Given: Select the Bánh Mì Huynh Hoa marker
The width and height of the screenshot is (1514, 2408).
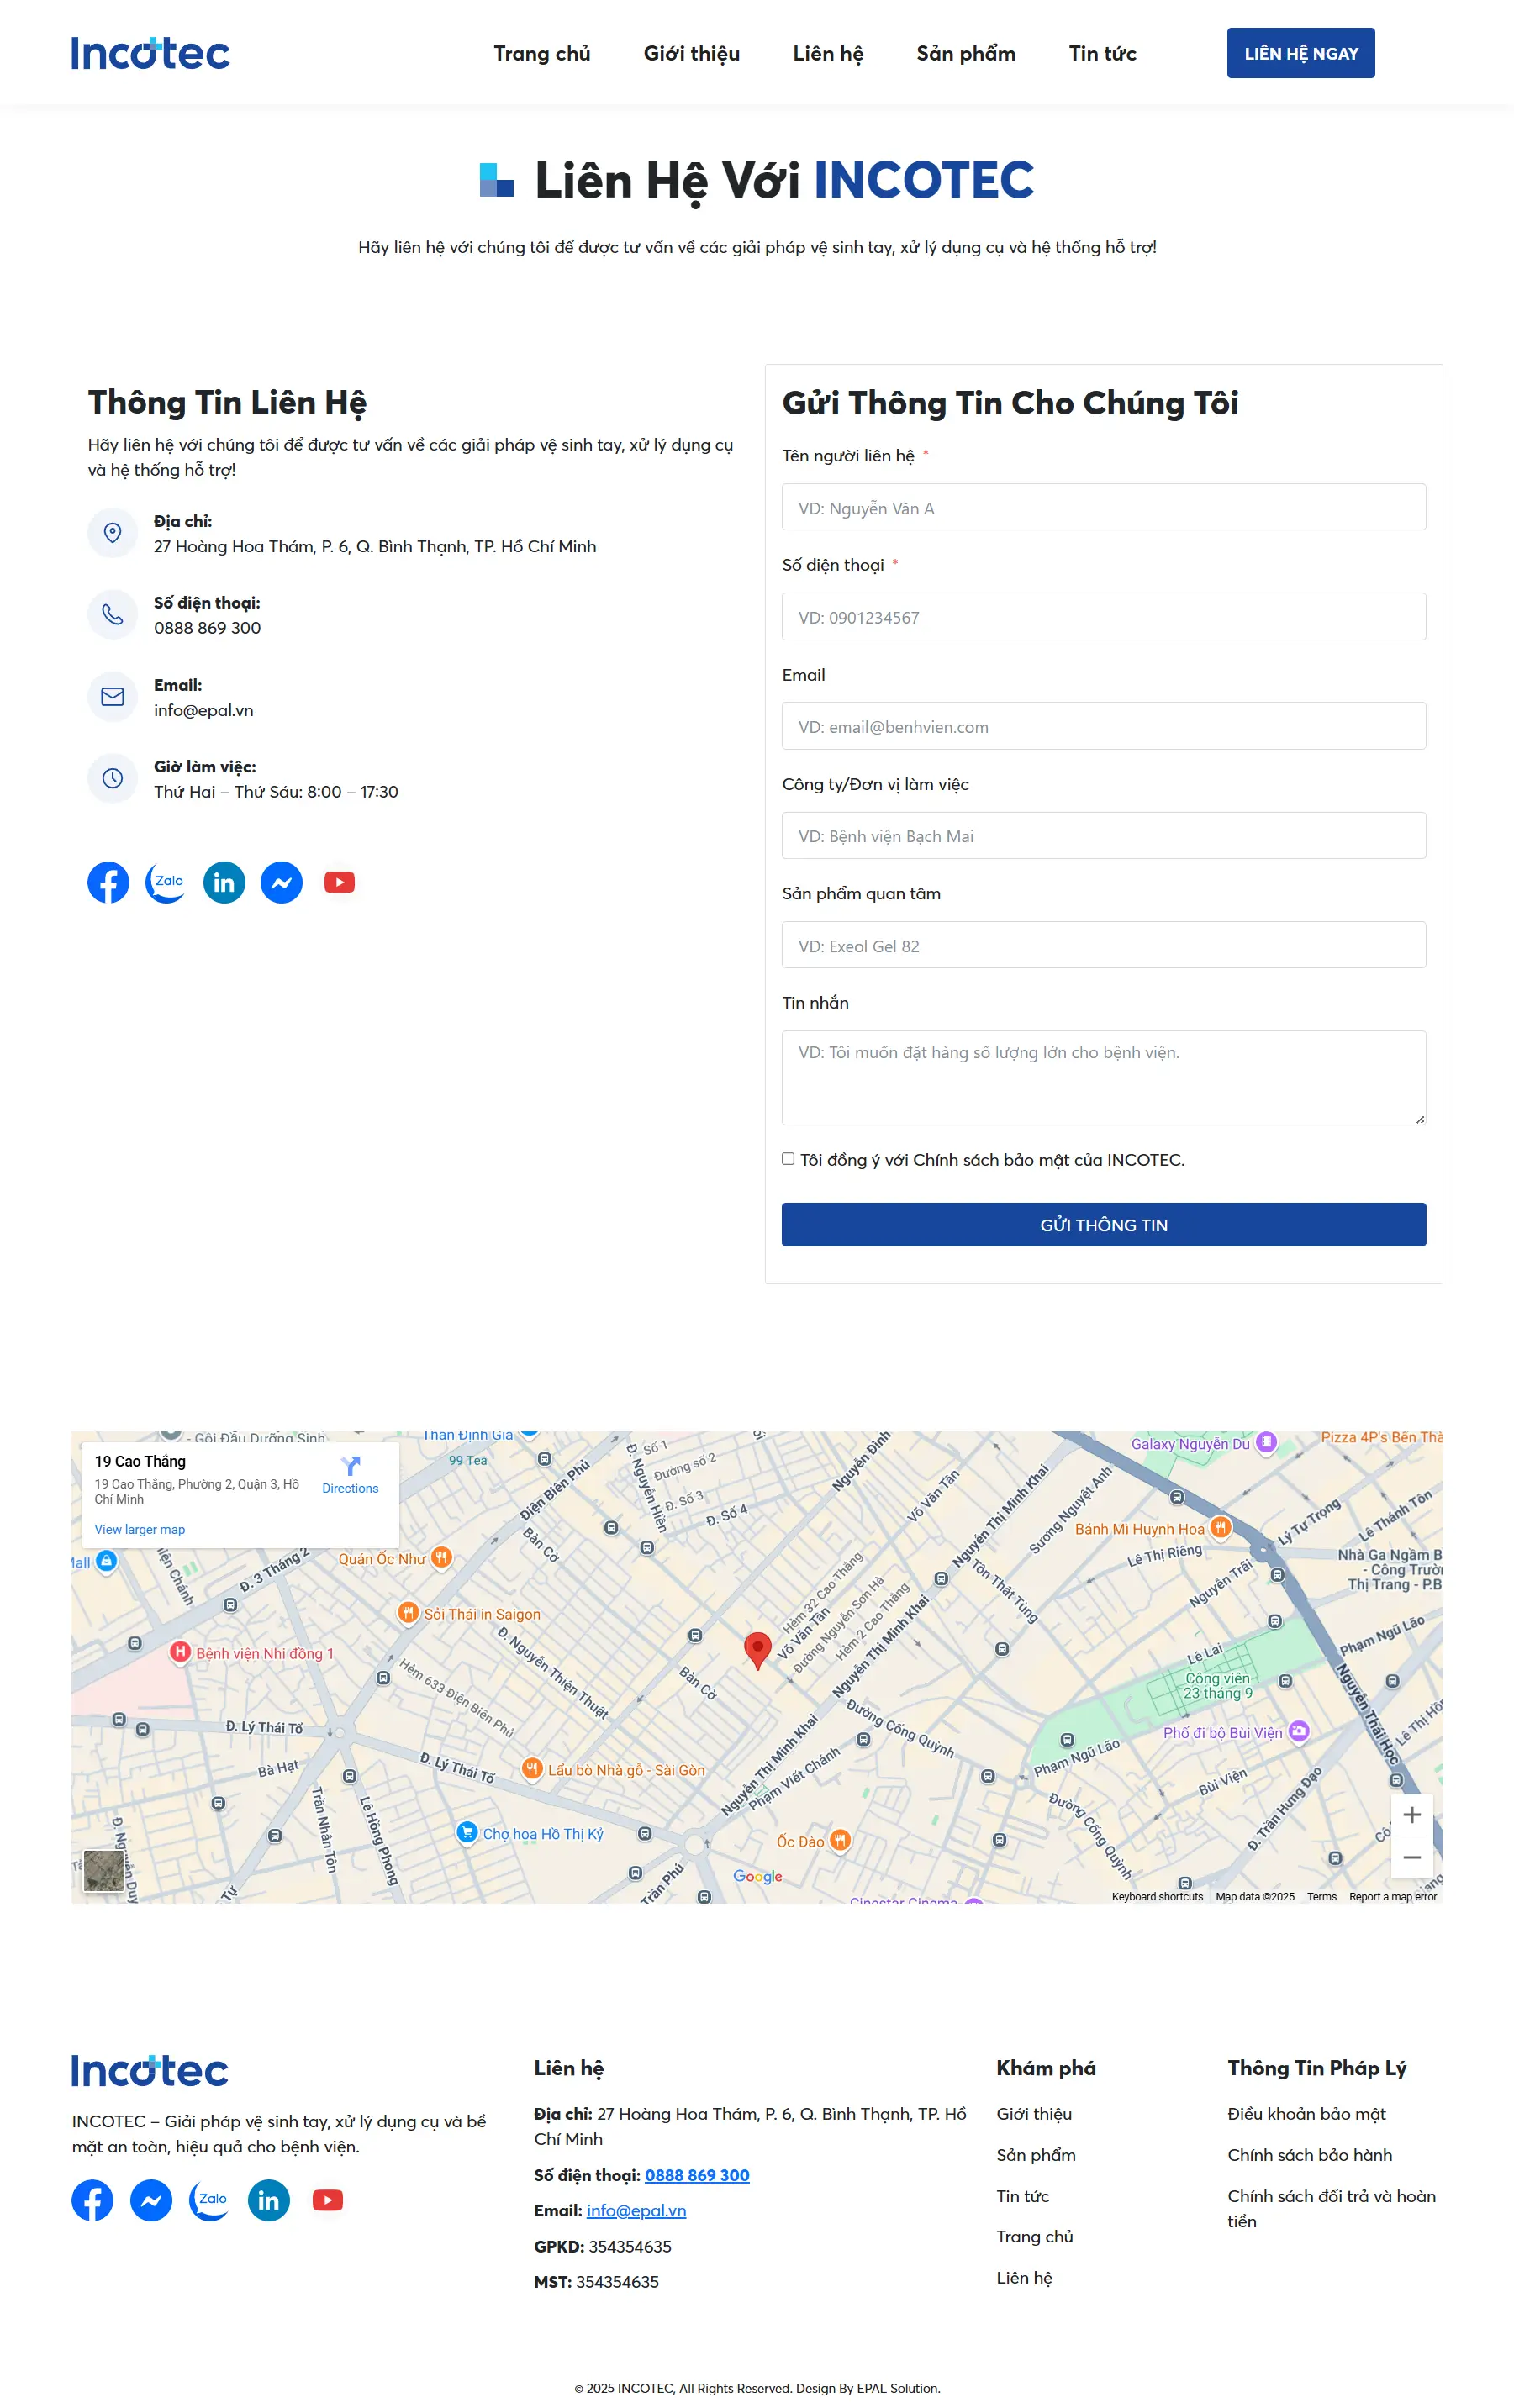Looking at the screenshot, I should pos(1220,1528).
